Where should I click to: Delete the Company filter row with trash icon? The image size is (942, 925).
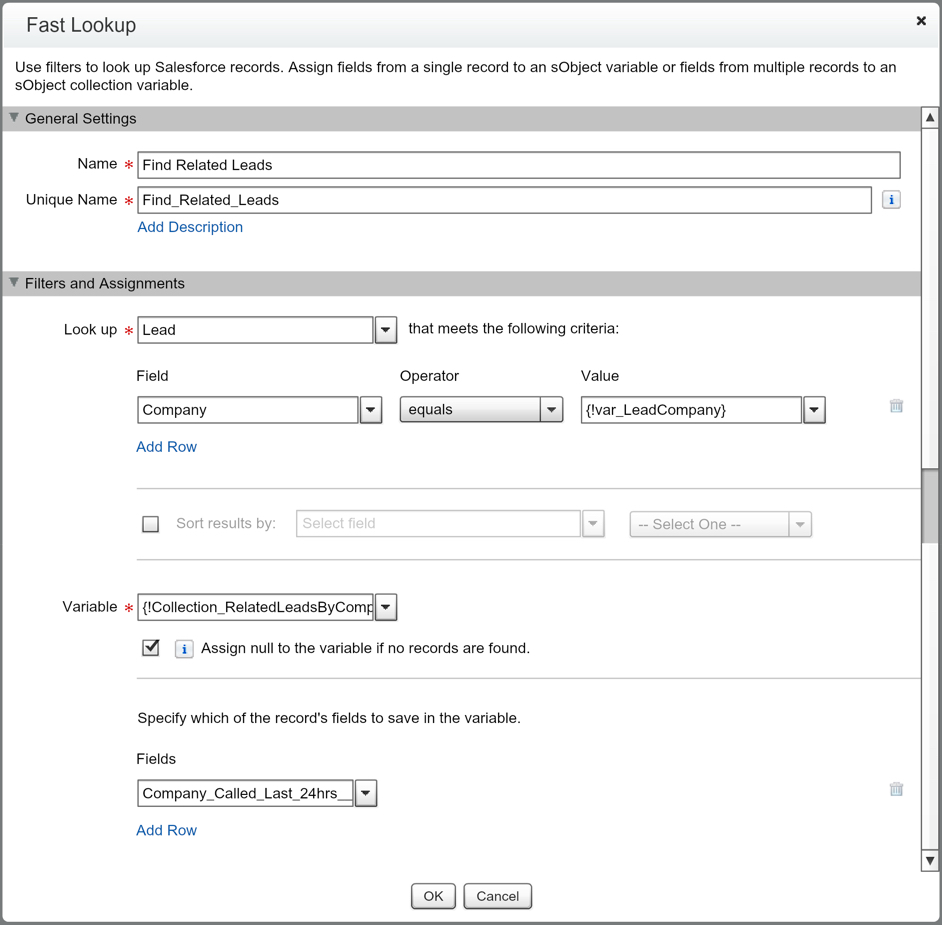pyautogui.click(x=896, y=406)
